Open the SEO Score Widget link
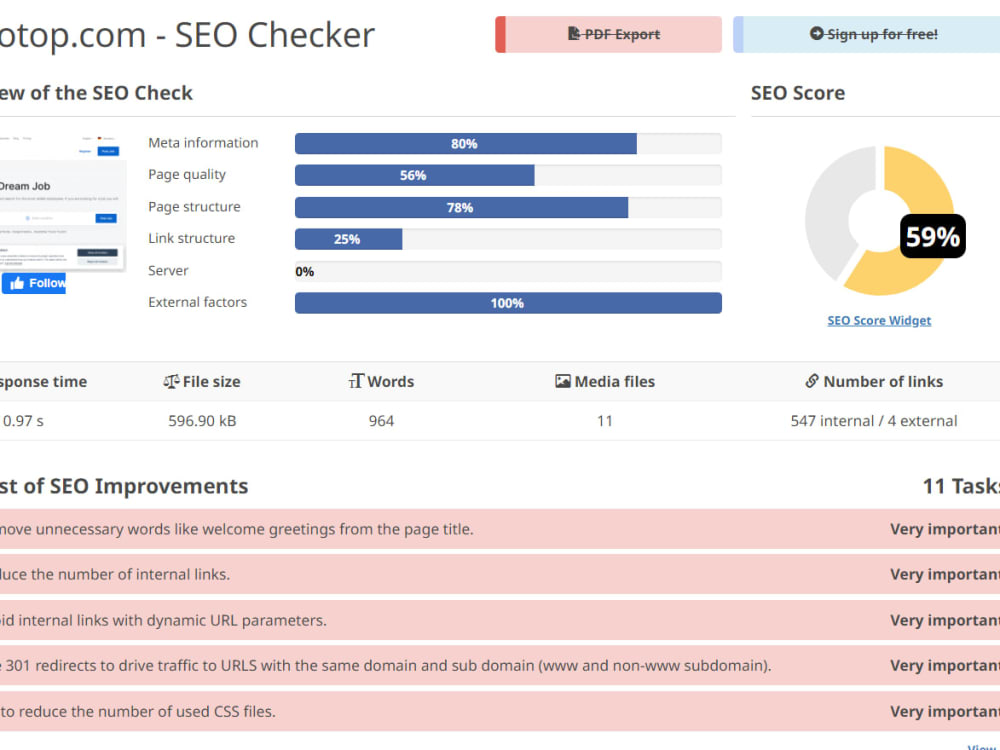Screen dimensions: 1000x750 point(879,320)
